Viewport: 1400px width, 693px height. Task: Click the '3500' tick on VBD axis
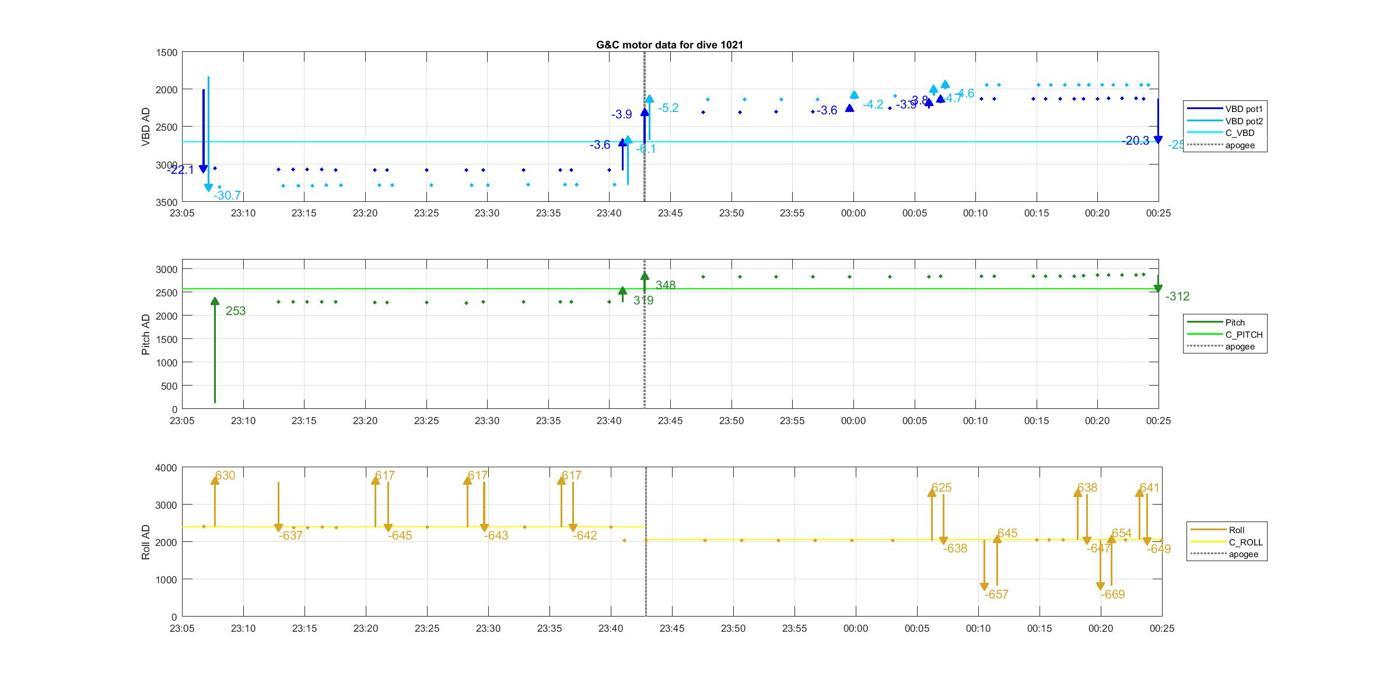click(x=166, y=202)
